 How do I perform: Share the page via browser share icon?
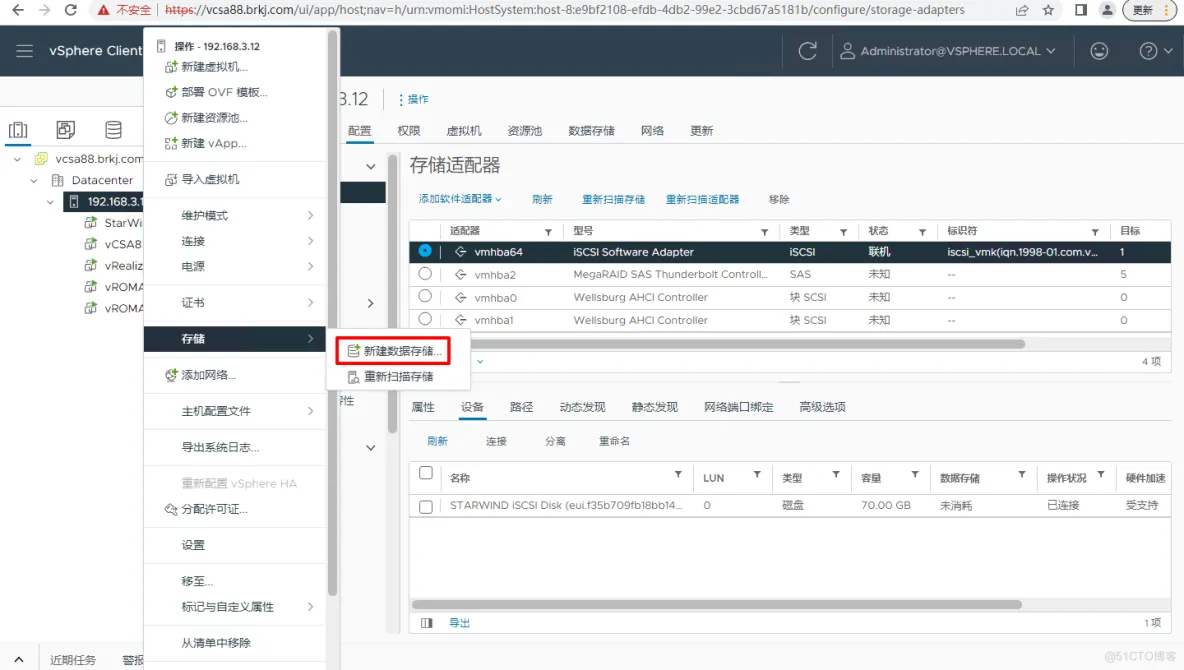[x=1022, y=10]
